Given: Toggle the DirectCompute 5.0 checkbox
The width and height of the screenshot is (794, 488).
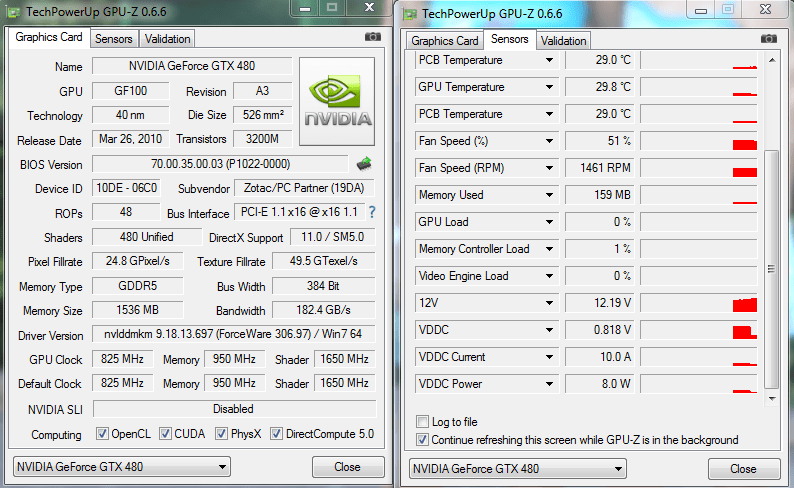Looking at the screenshot, I should pos(276,434).
